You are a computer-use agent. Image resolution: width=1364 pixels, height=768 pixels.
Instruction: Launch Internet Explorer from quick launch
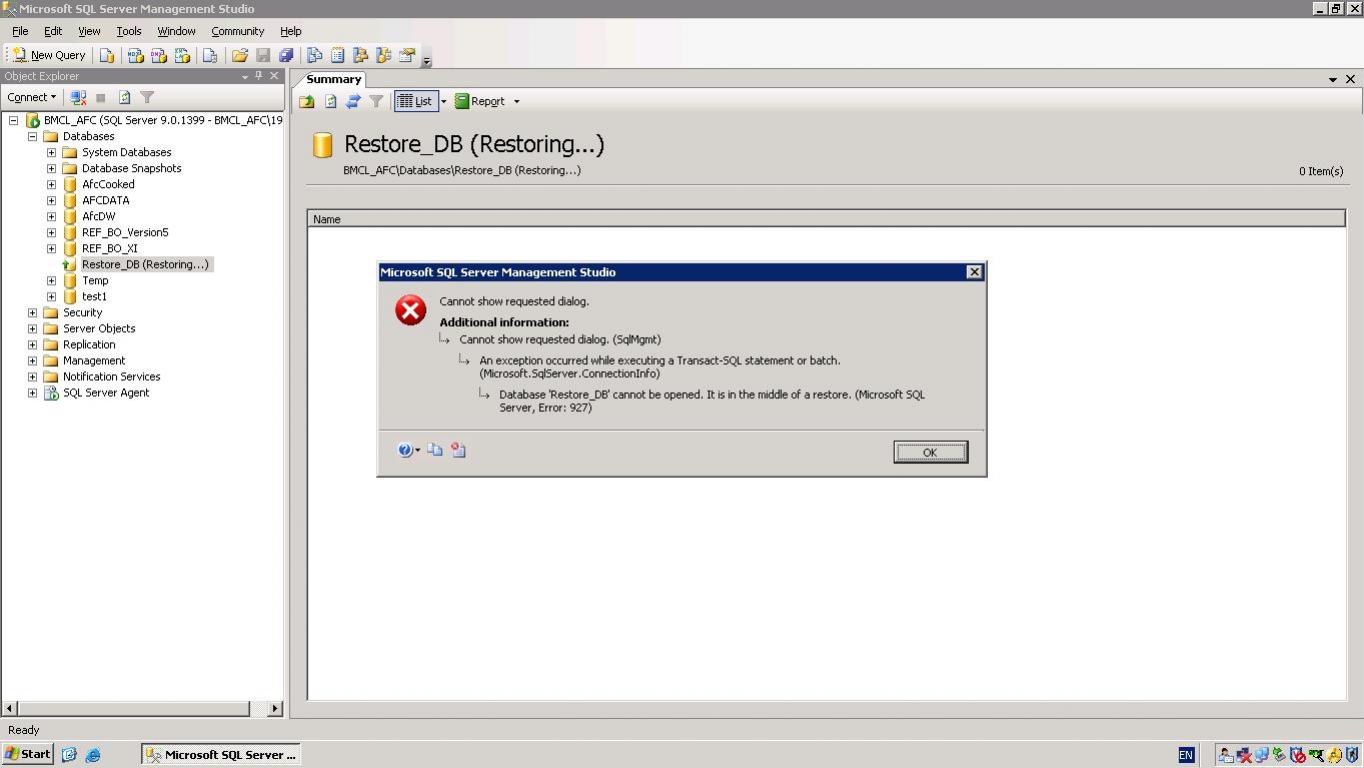point(93,755)
